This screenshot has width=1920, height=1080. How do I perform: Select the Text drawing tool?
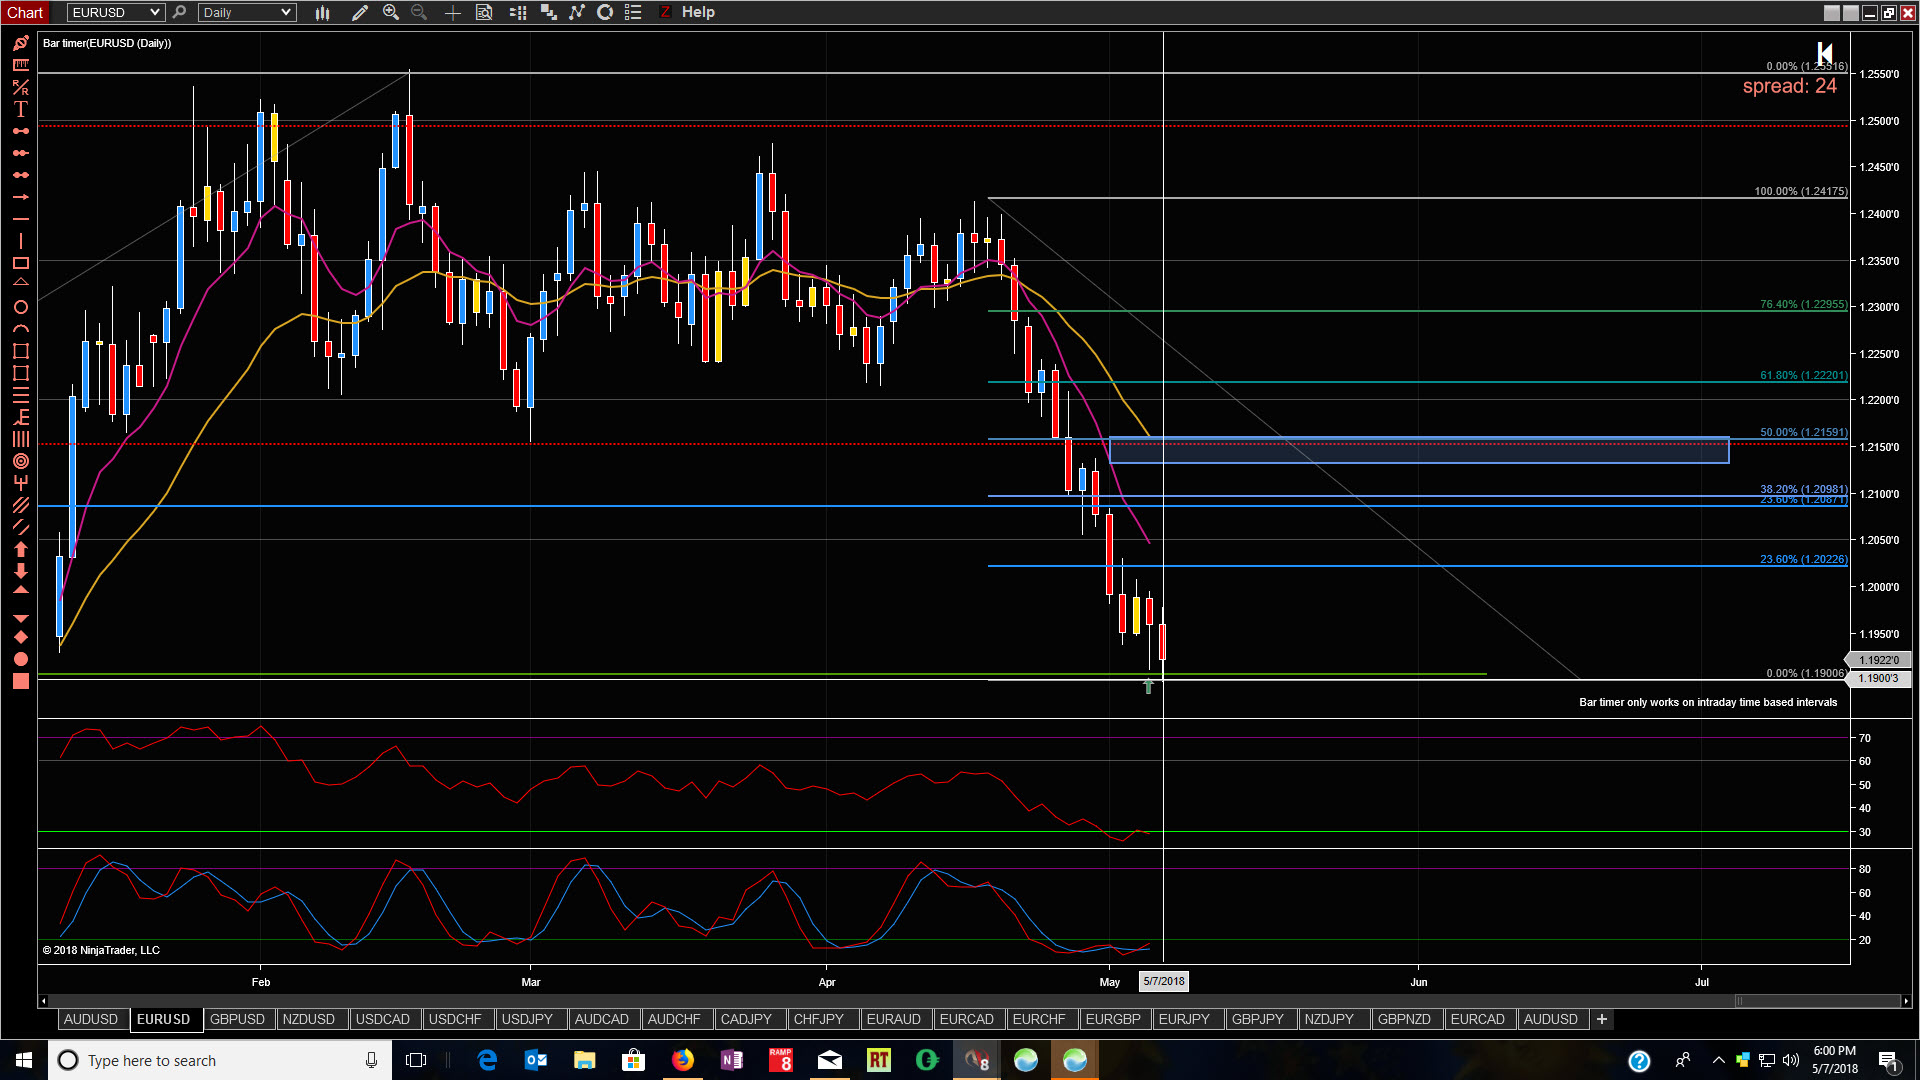pos(20,109)
